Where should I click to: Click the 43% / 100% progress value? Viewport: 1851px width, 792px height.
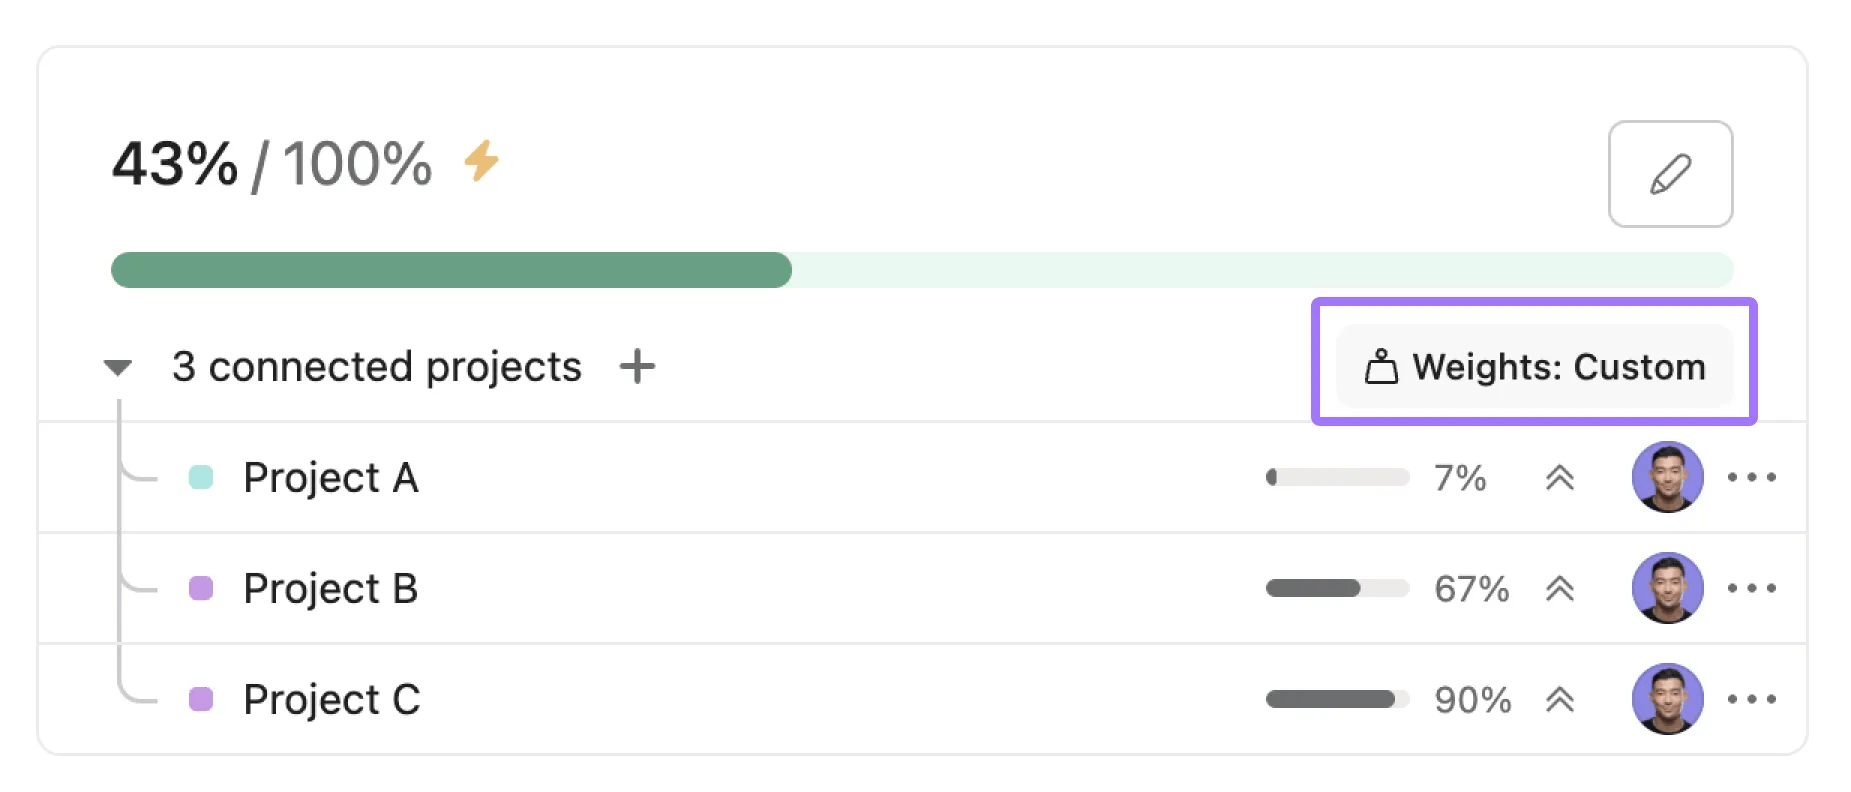[x=271, y=164]
